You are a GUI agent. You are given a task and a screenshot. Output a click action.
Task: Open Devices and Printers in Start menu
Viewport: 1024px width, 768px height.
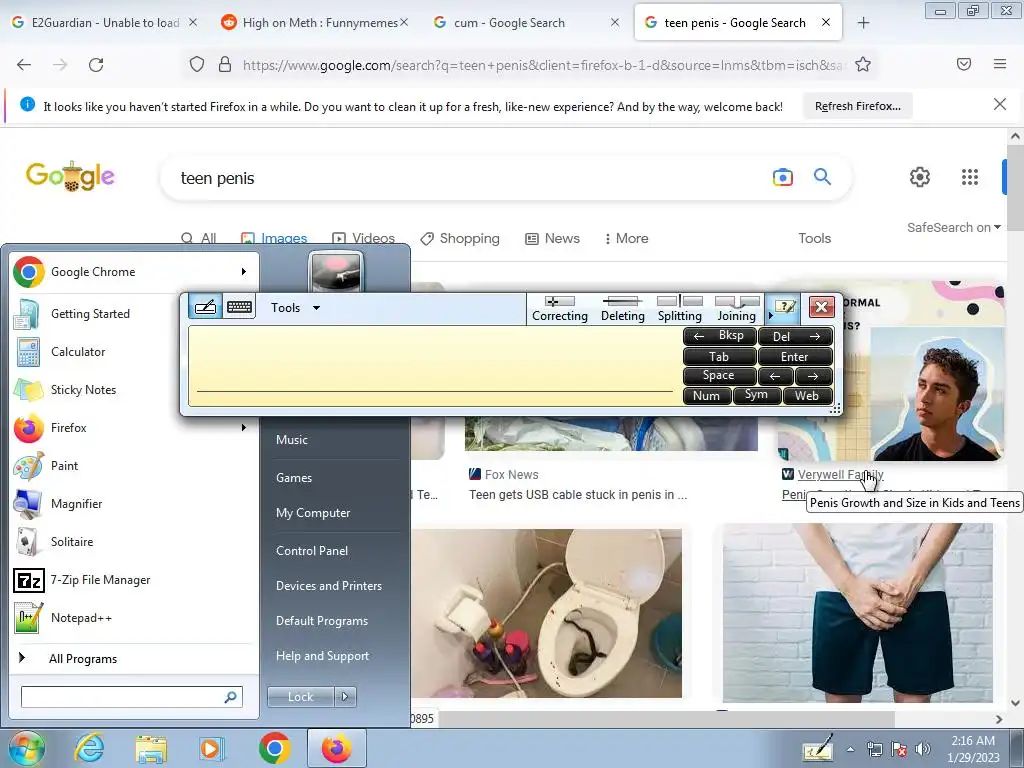point(328,586)
